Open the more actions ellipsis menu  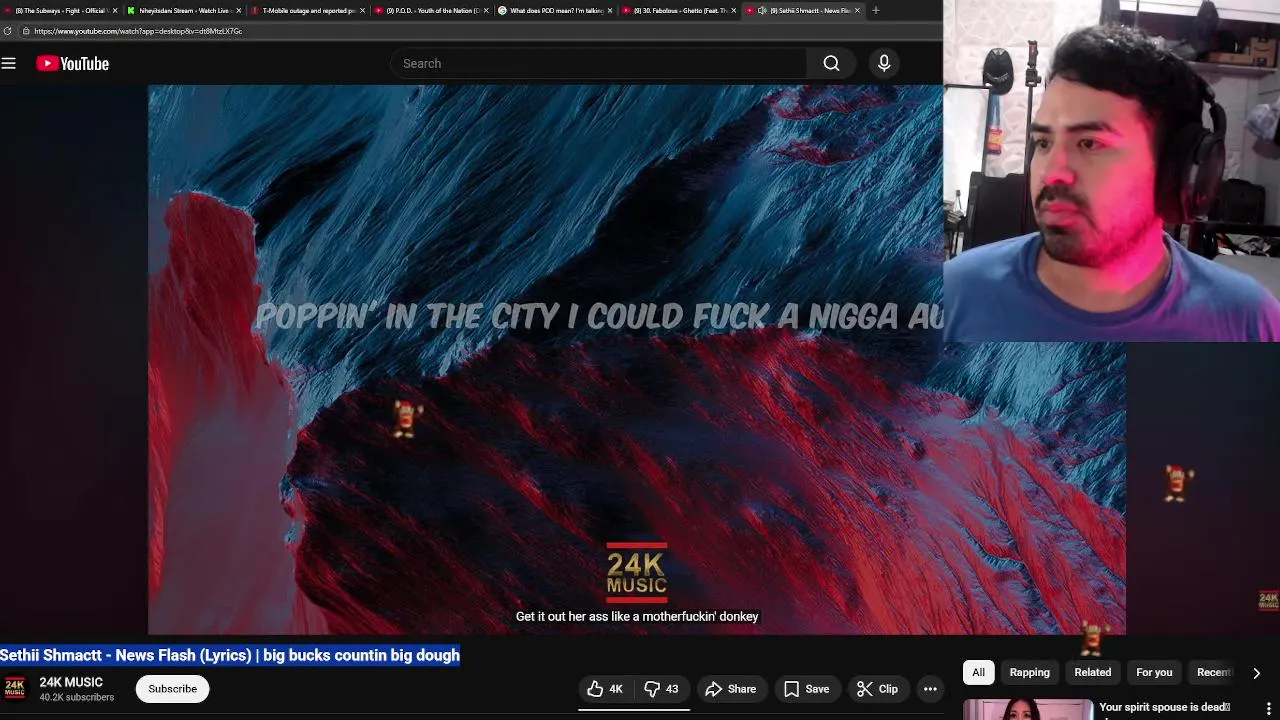pos(930,689)
